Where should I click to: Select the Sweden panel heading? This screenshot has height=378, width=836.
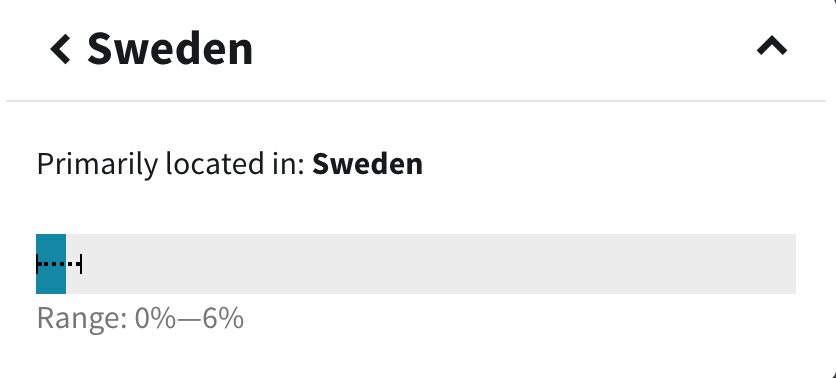[x=170, y=49]
